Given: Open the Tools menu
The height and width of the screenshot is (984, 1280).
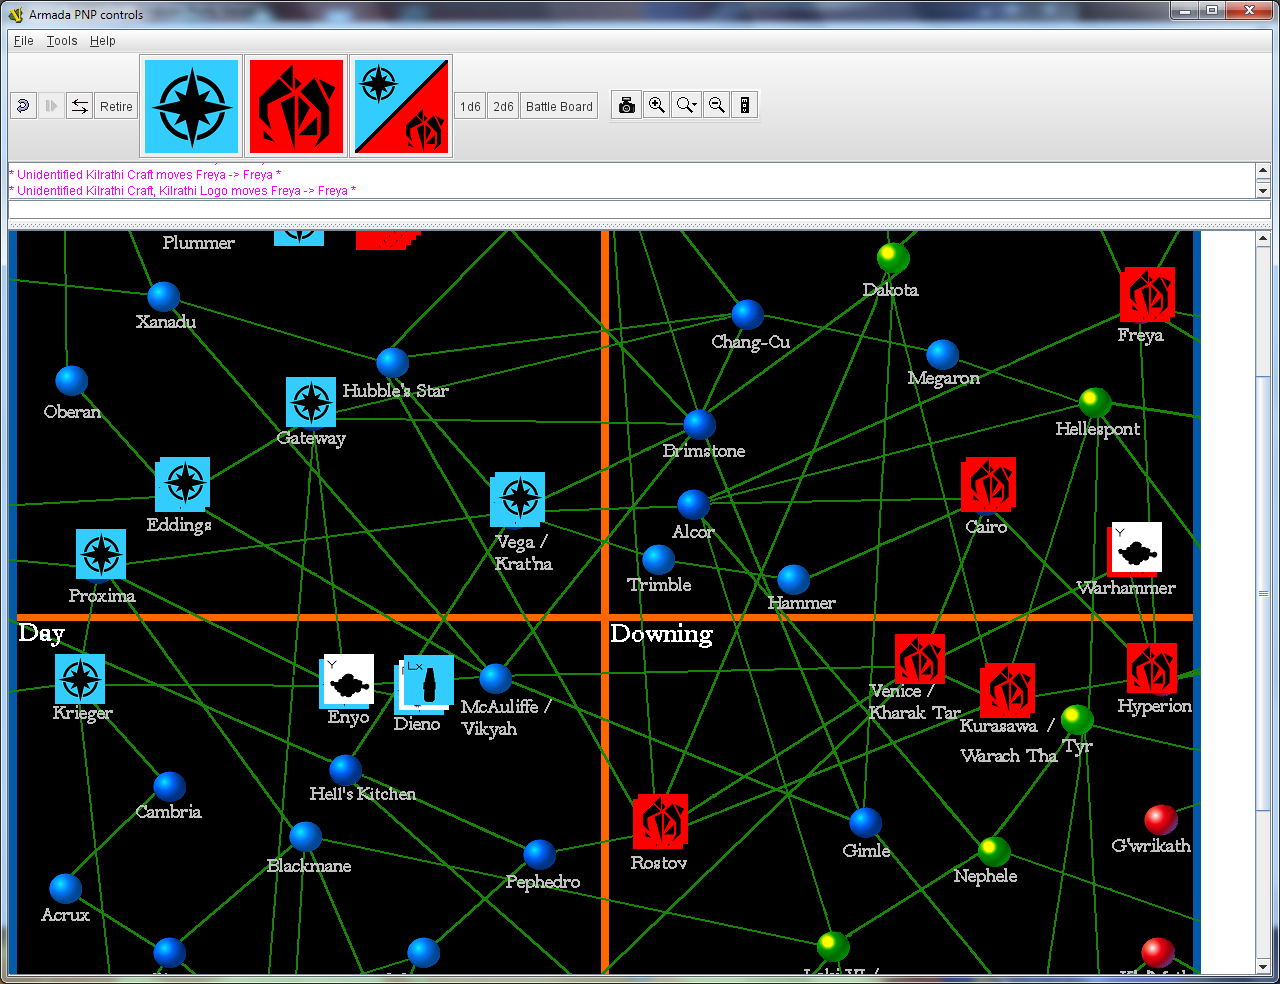Looking at the screenshot, I should click(x=62, y=41).
